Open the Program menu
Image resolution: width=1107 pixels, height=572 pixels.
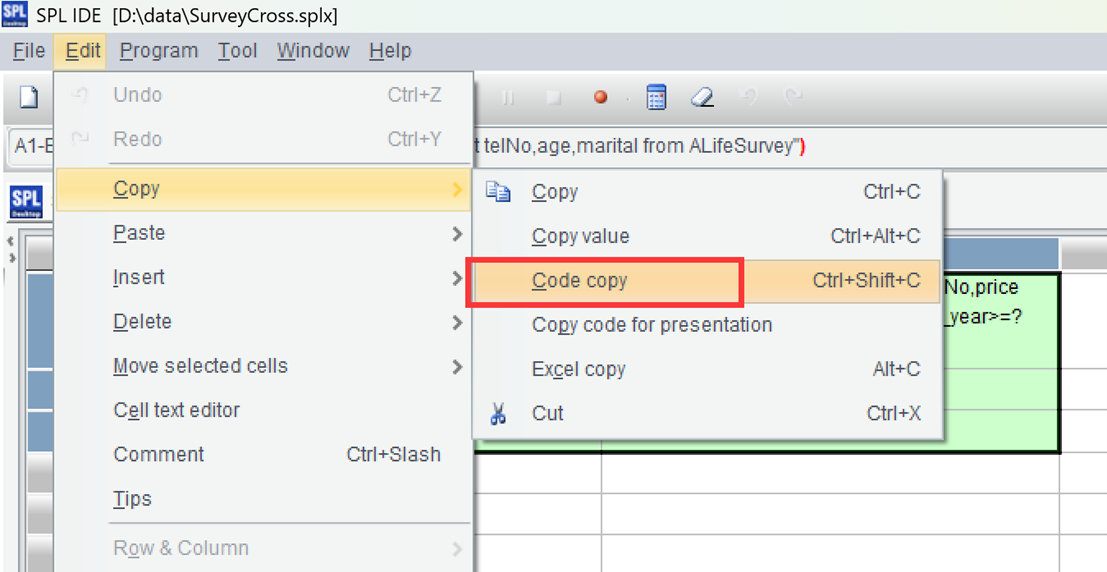pos(159,51)
